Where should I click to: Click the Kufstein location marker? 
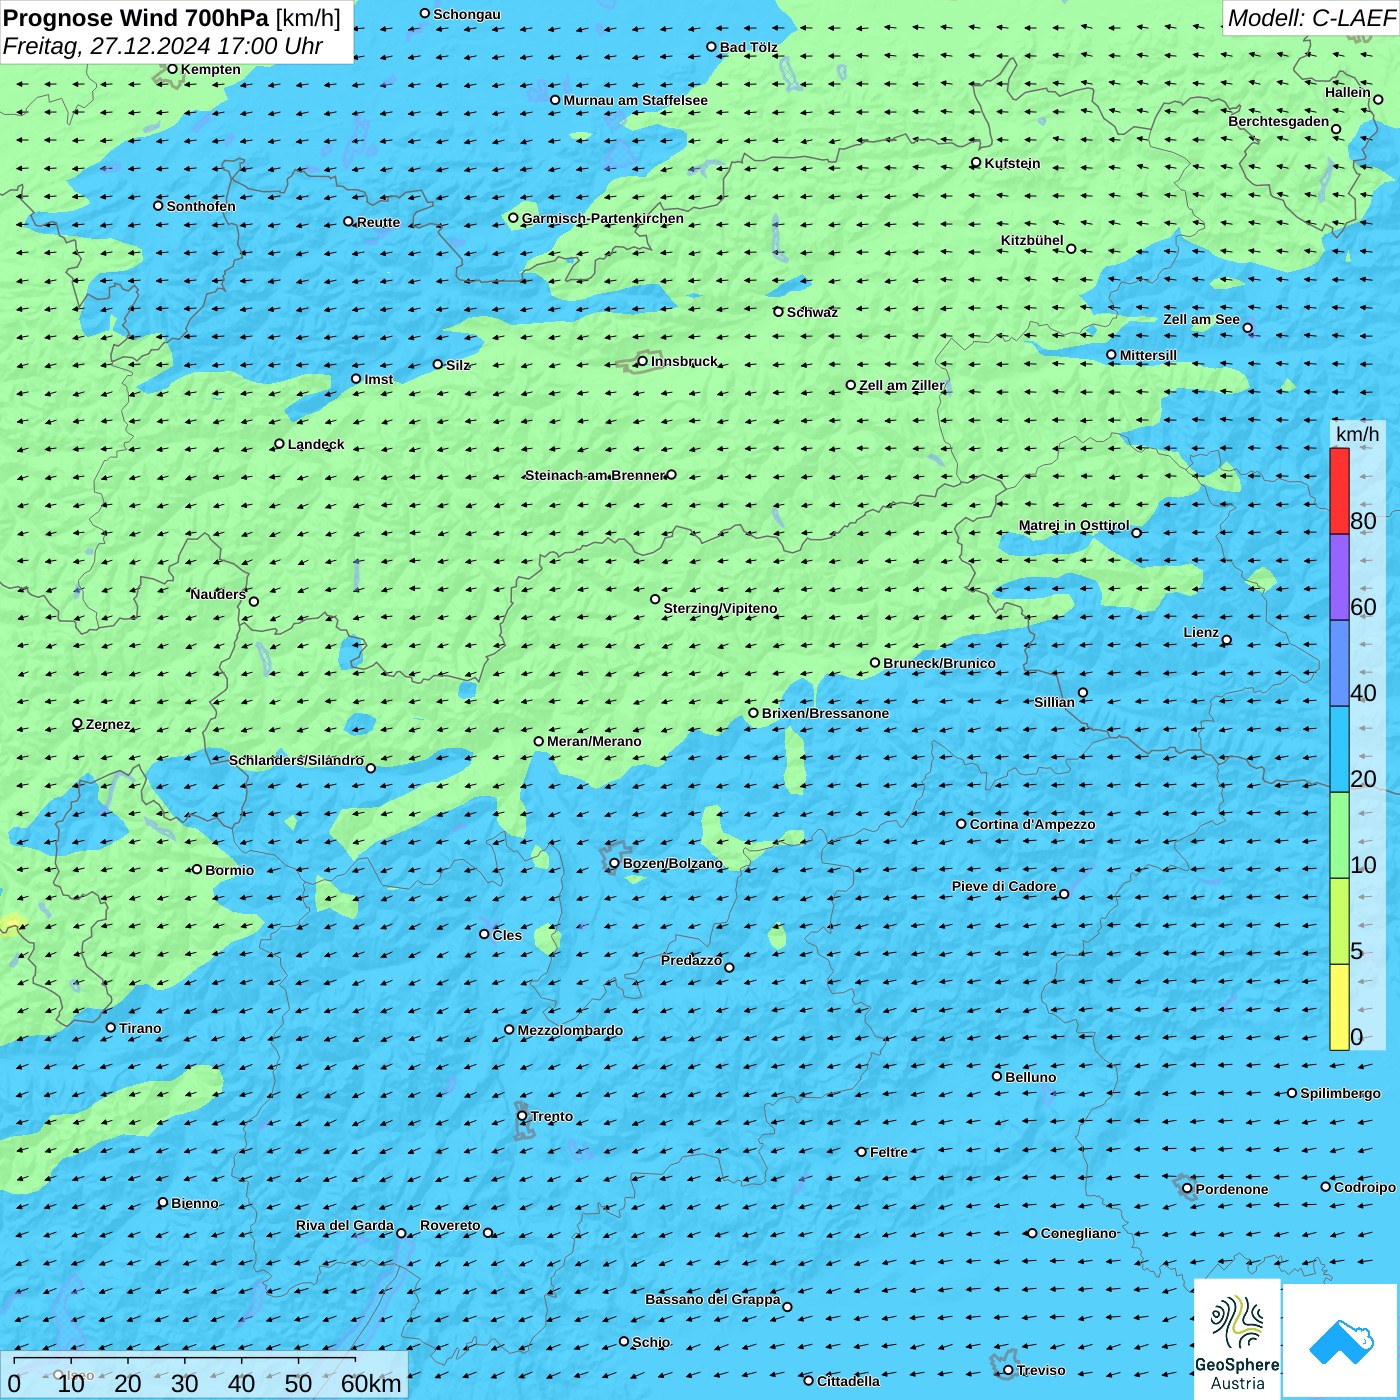pos(976,162)
